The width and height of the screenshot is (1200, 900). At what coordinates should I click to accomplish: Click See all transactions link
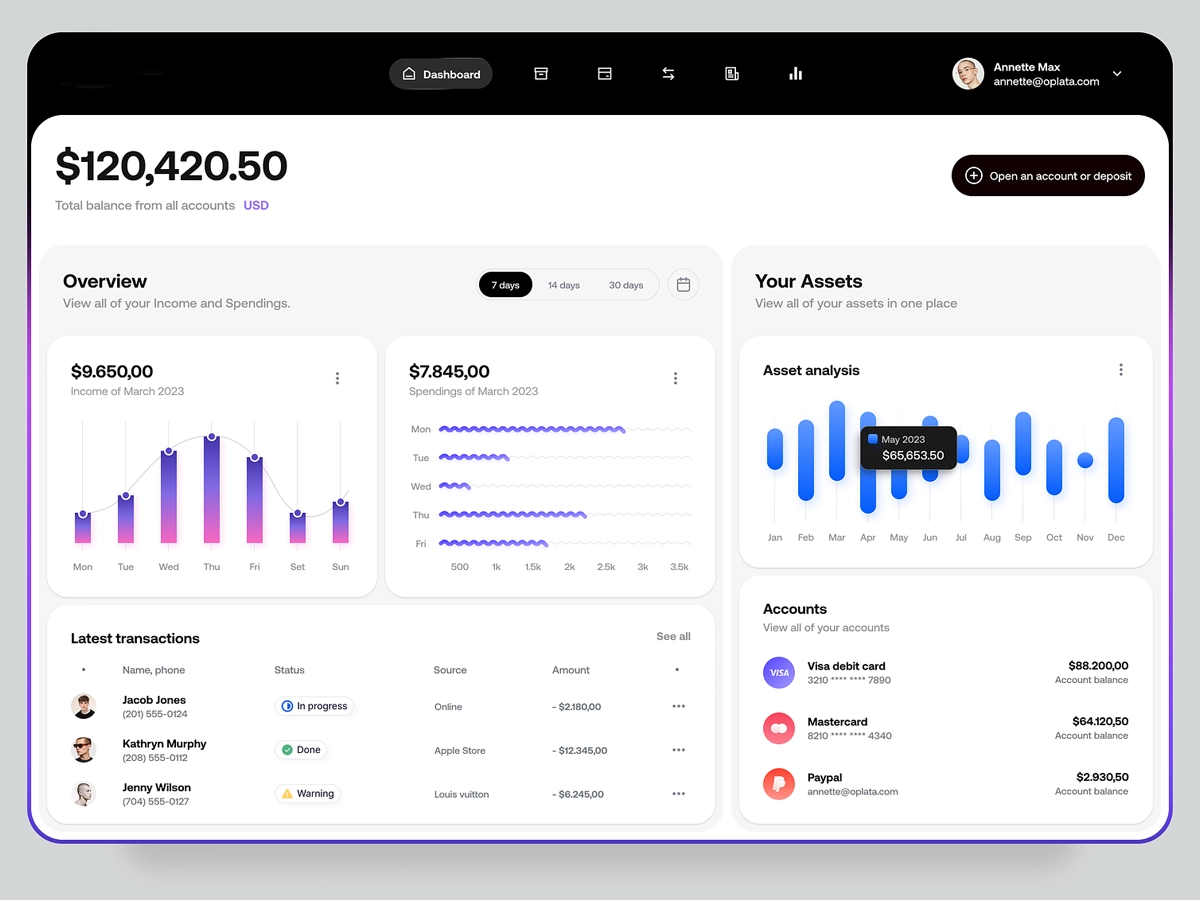coord(673,636)
